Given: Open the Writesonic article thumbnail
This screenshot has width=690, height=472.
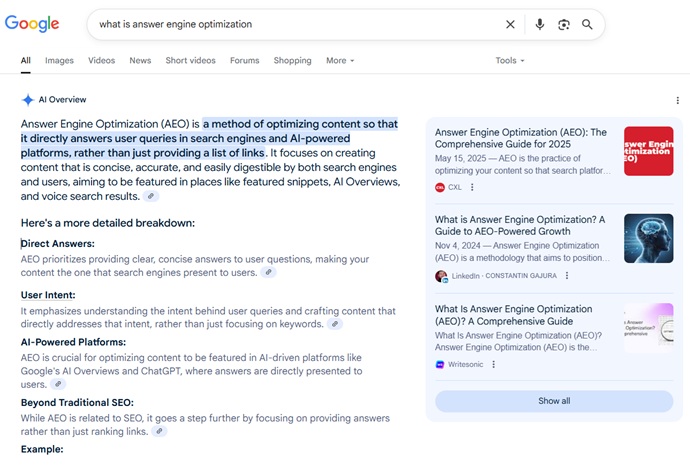Looking at the screenshot, I should [649, 328].
